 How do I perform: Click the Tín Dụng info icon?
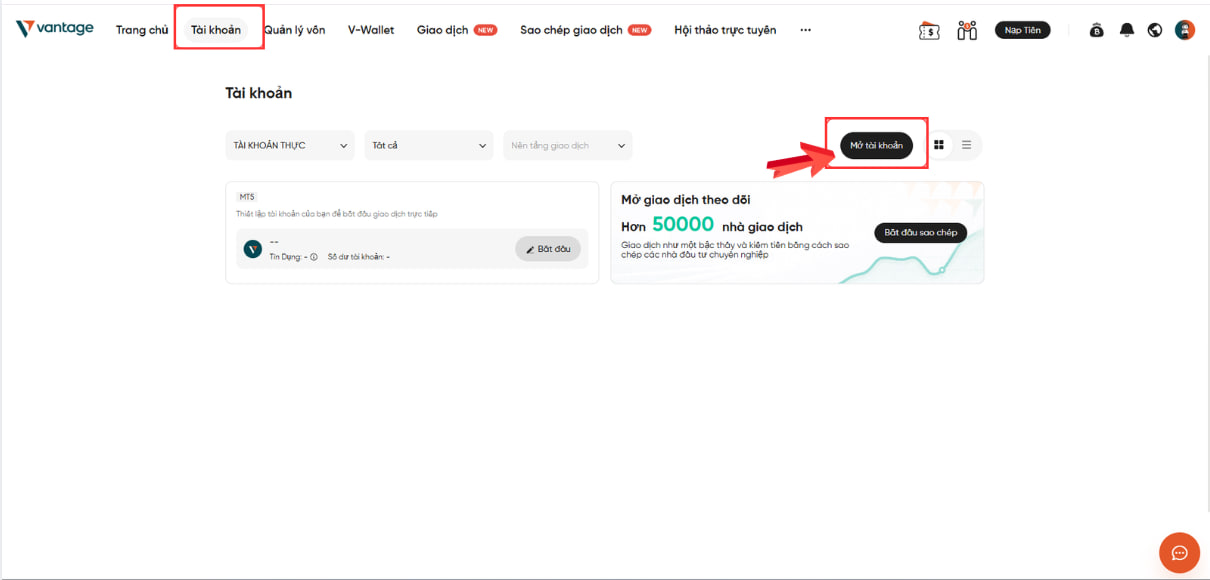coord(314,257)
